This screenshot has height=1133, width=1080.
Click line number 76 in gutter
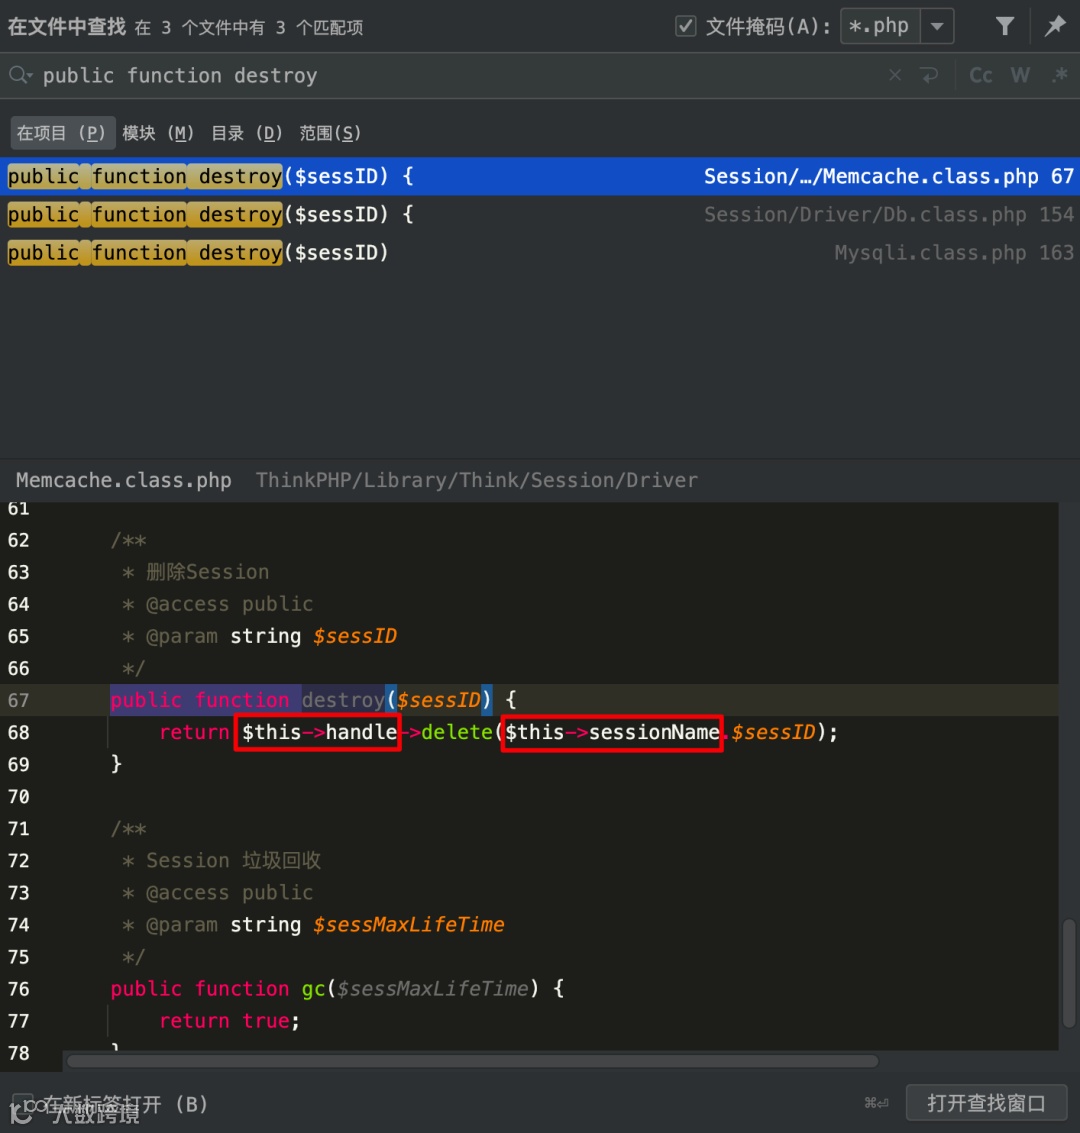pyautogui.click(x=19, y=988)
